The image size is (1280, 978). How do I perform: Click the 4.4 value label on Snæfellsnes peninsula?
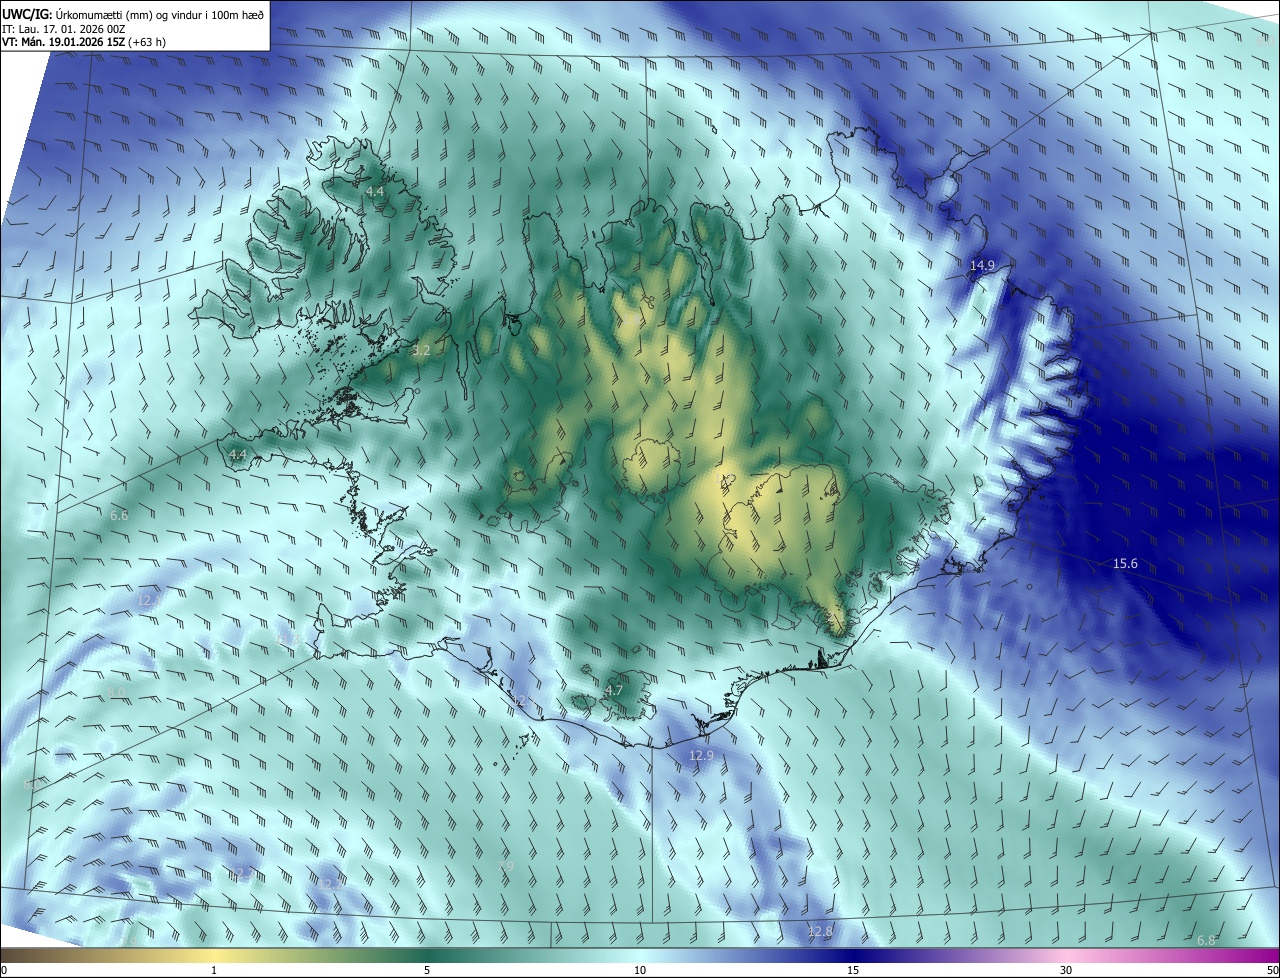coord(237,454)
